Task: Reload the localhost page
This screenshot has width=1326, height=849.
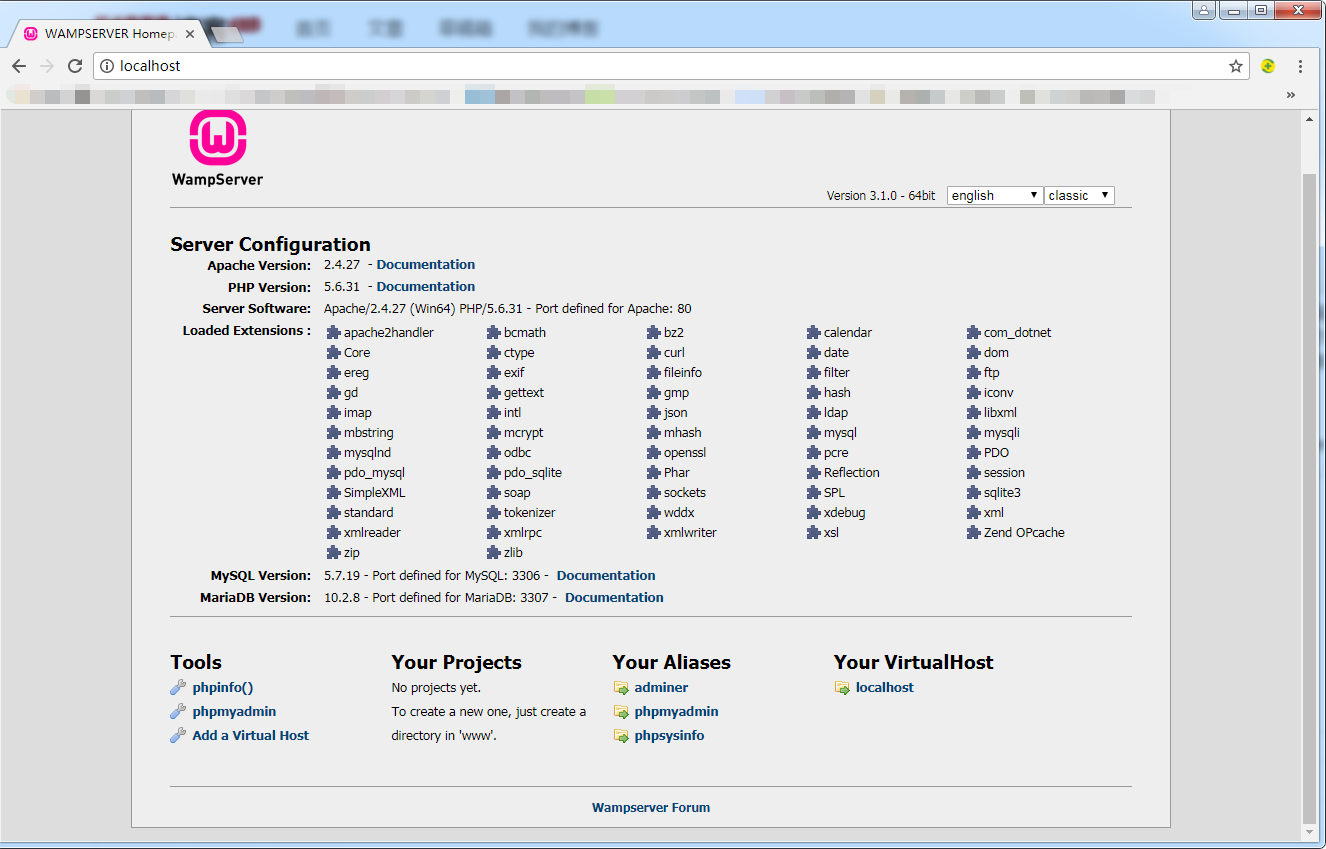Action: pyautogui.click(x=75, y=66)
